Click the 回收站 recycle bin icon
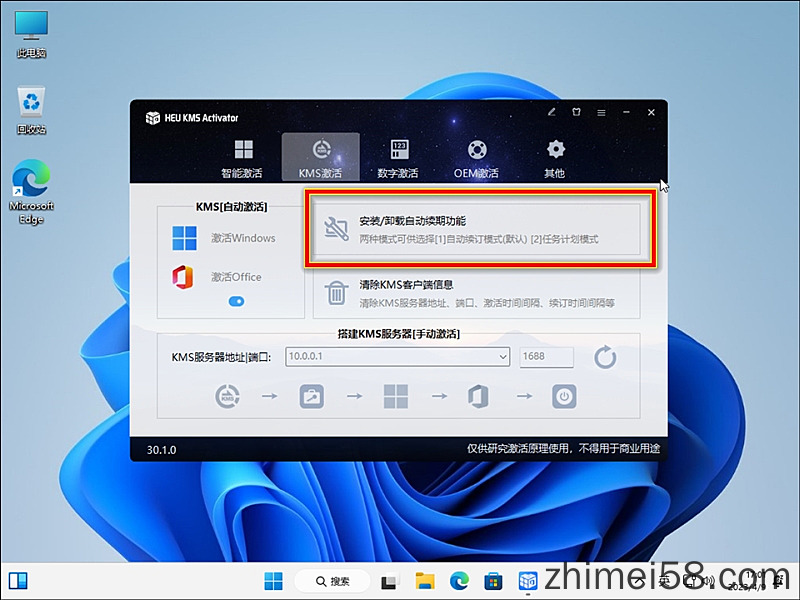Image resolution: width=800 pixels, height=600 pixels. [x=32, y=110]
